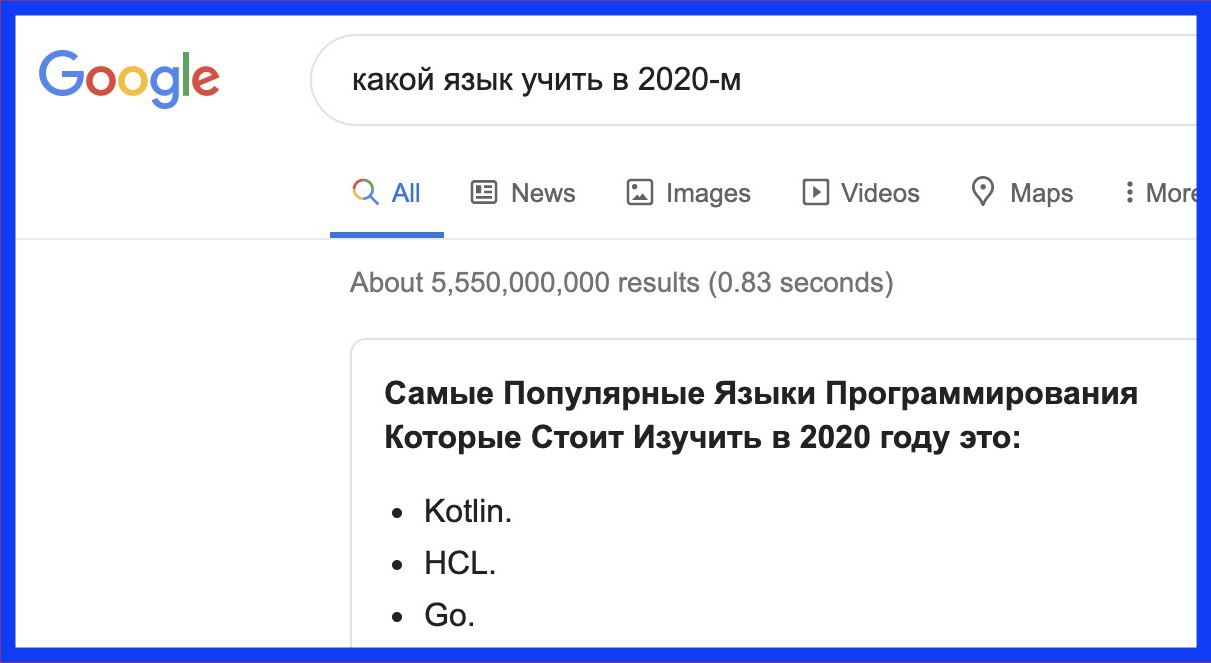Select the All results tab label
This screenshot has width=1211, height=663.
[406, 193]
